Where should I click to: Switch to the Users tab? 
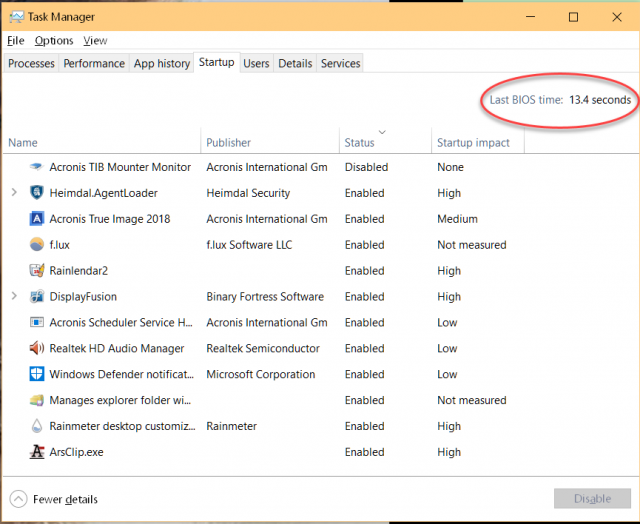tap(256, 63)
